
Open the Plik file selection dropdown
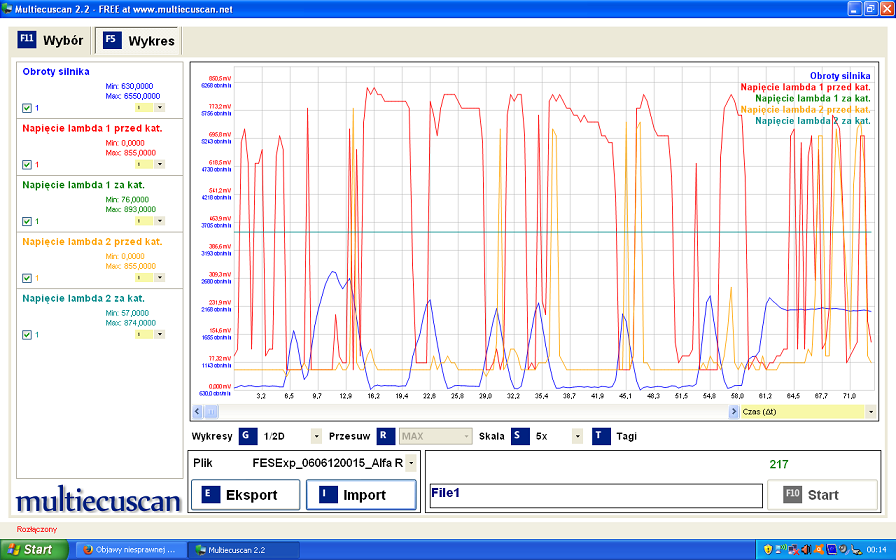(410, 463)
